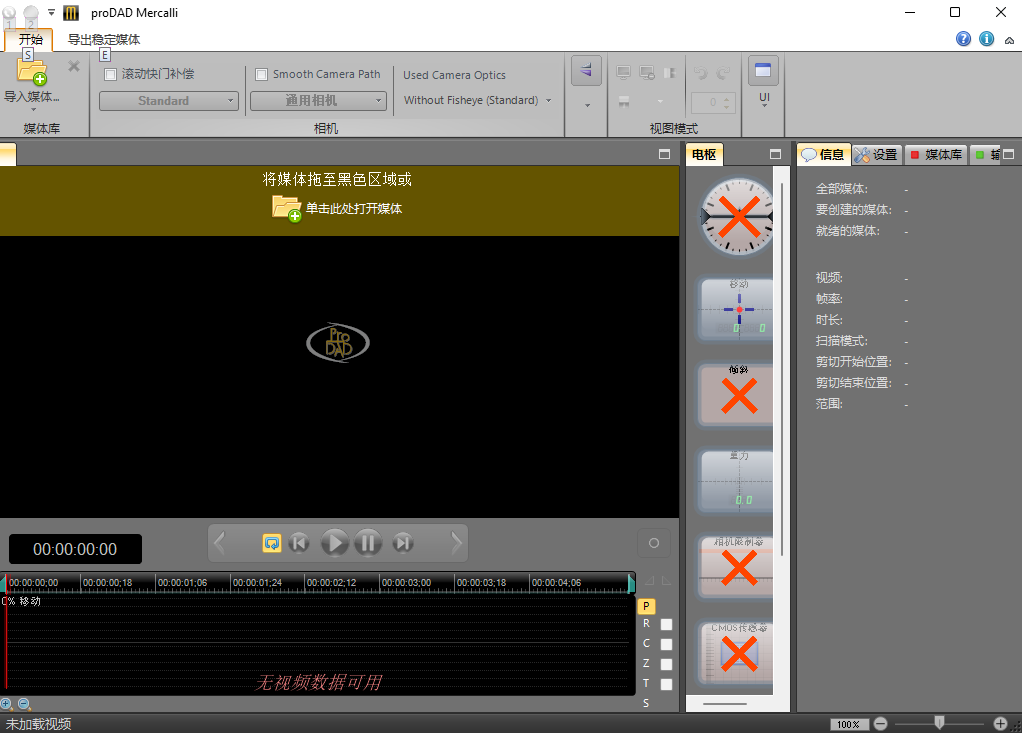This screenshot has width=1022, height=733.
Task: Expand the UI dropdown arrow
Action: (x=765, y=106)
